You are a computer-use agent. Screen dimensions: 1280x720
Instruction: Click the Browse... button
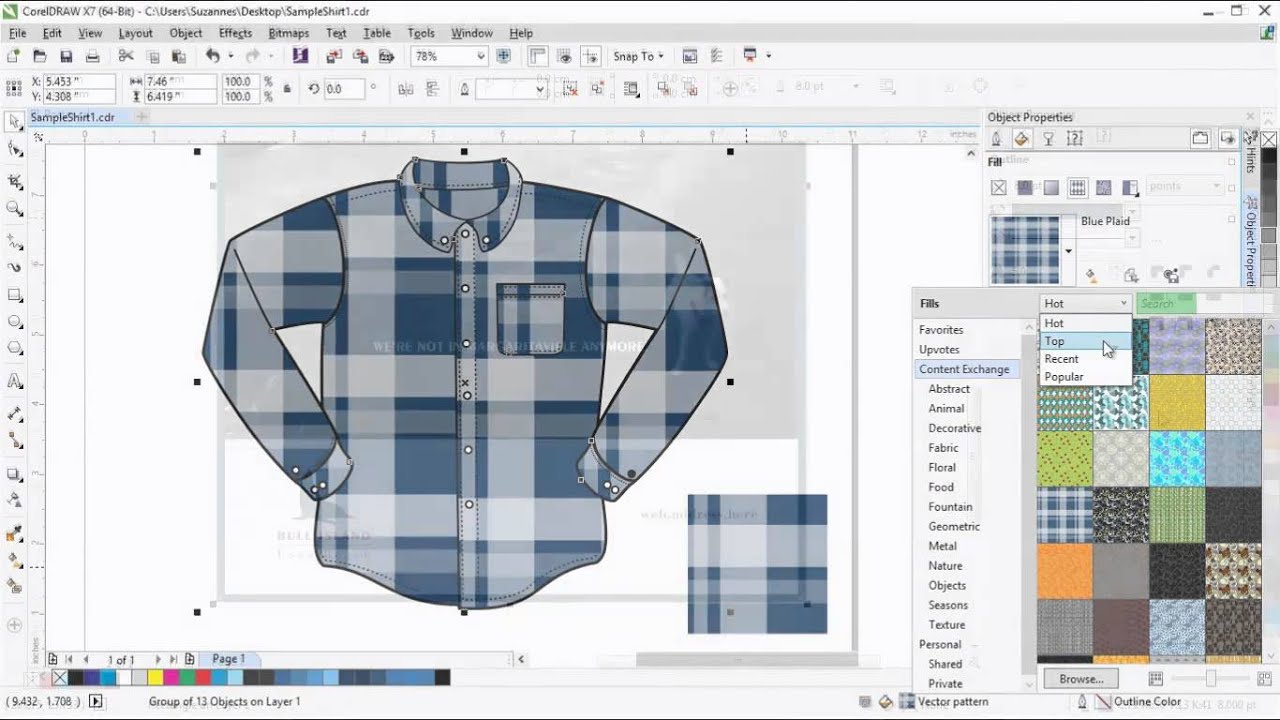click(x=1081, y=679)
